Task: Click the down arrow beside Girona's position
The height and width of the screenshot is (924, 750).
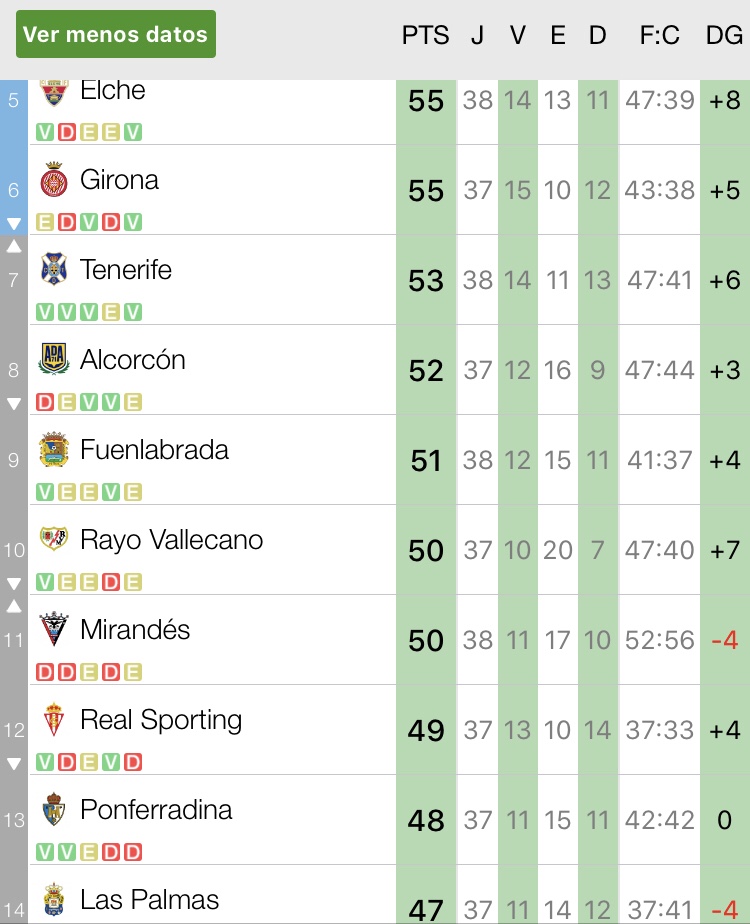Action: coord(13,223)
